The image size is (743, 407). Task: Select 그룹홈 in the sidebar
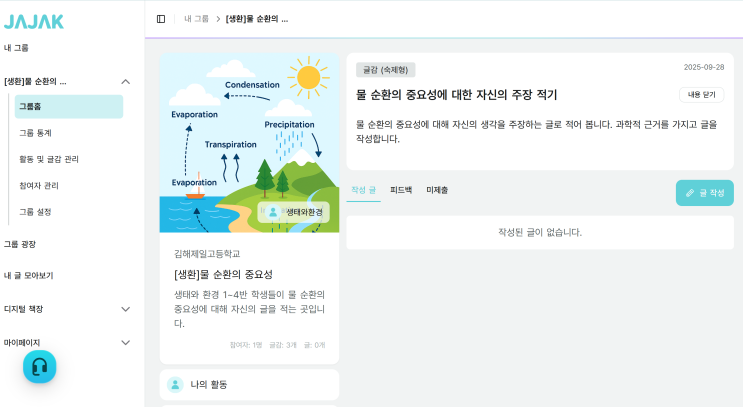pos(69,107)
